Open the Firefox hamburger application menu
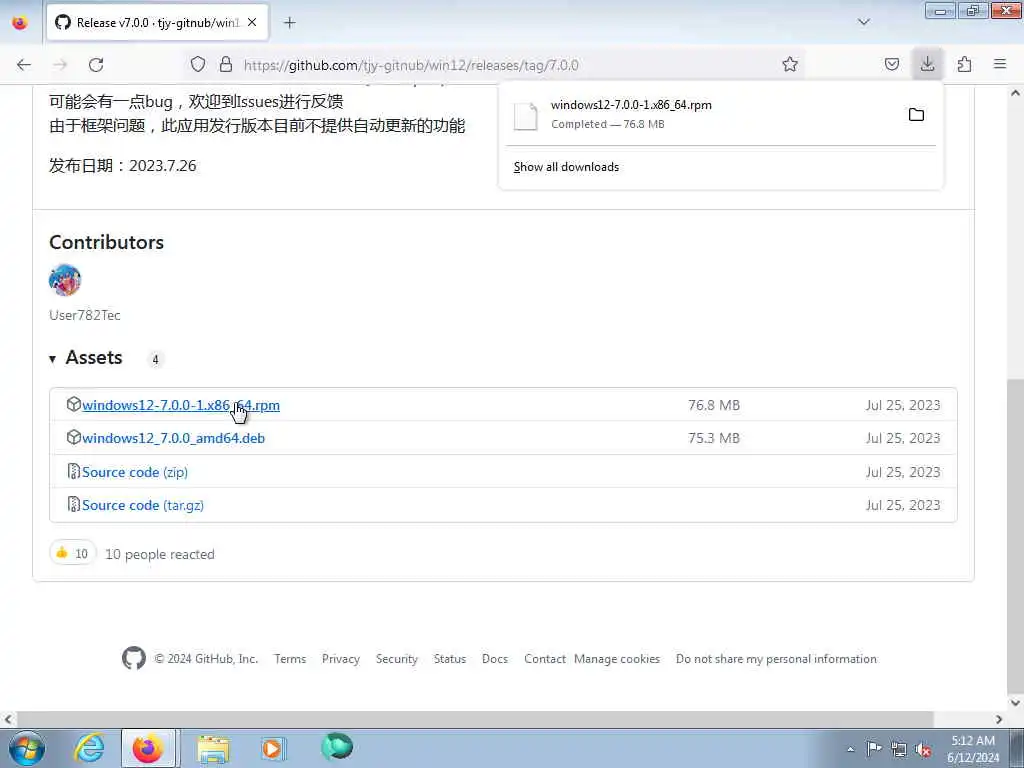Screen dimensions: 1024x768 click(x=1000, y=64)
